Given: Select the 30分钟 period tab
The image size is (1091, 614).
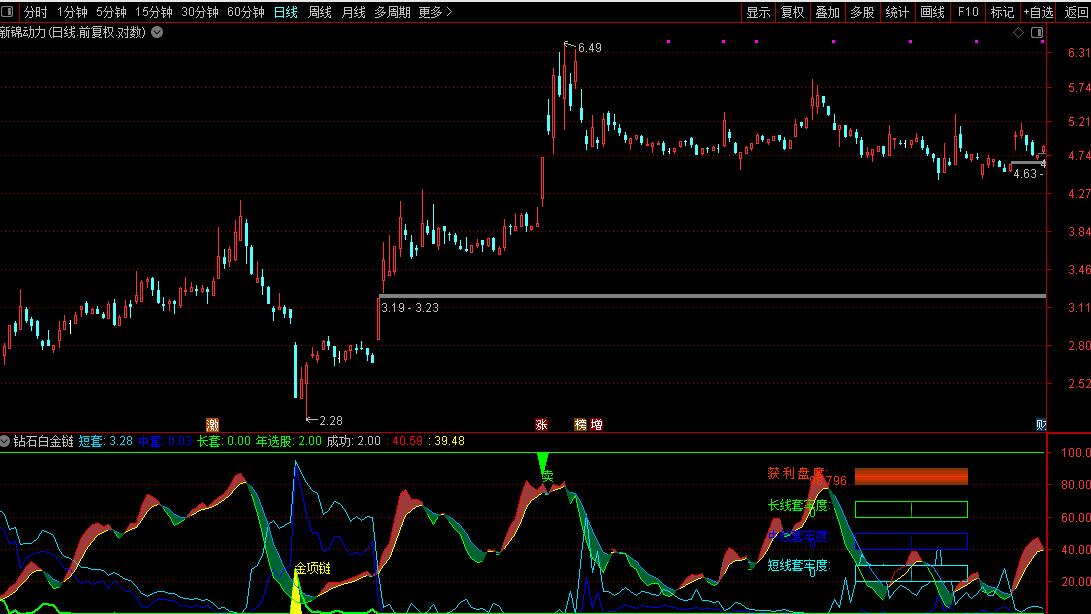Looking at the screenshot, I should coord(200,12).
